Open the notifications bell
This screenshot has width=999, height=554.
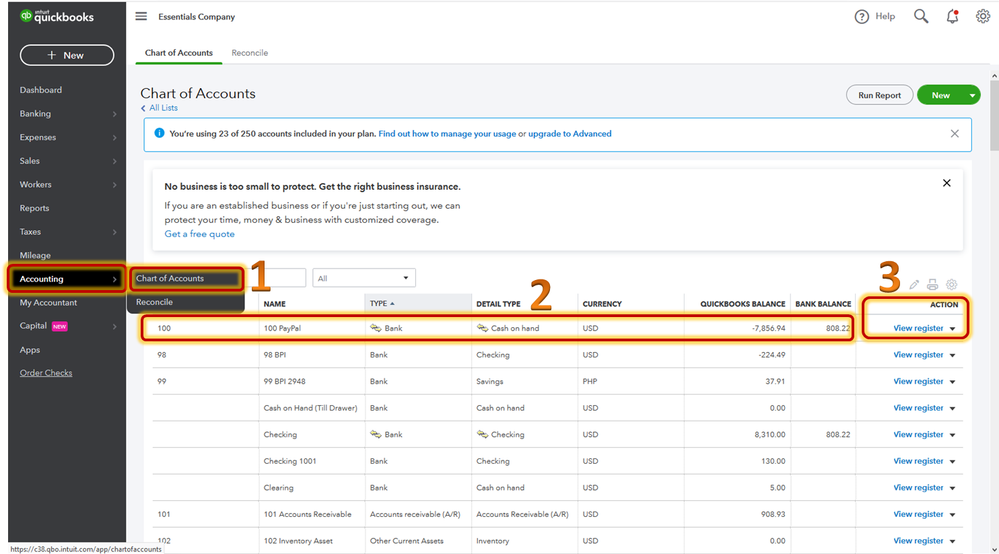pyautogui.click(x=952, y=17)
